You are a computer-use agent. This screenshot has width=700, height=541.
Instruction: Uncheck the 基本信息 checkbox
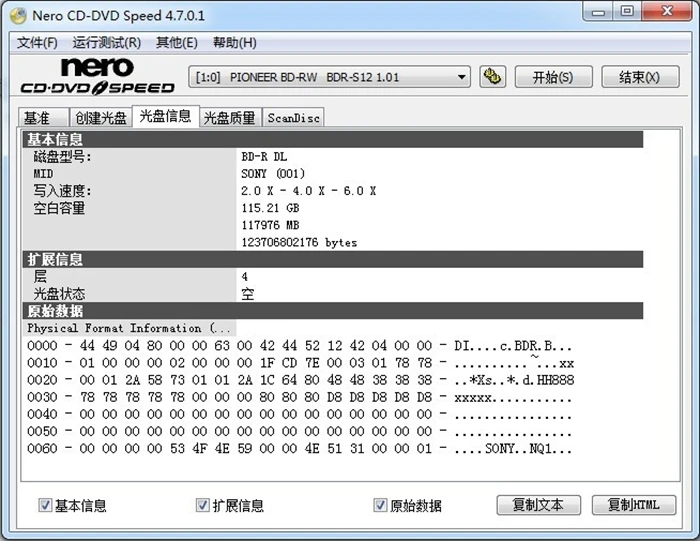45,505
